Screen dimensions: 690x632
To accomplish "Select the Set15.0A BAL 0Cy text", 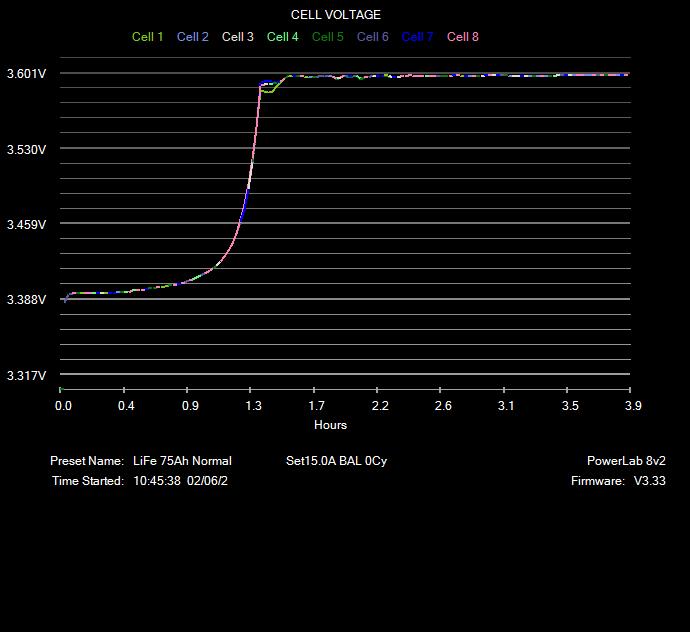I will pos(336,461).
